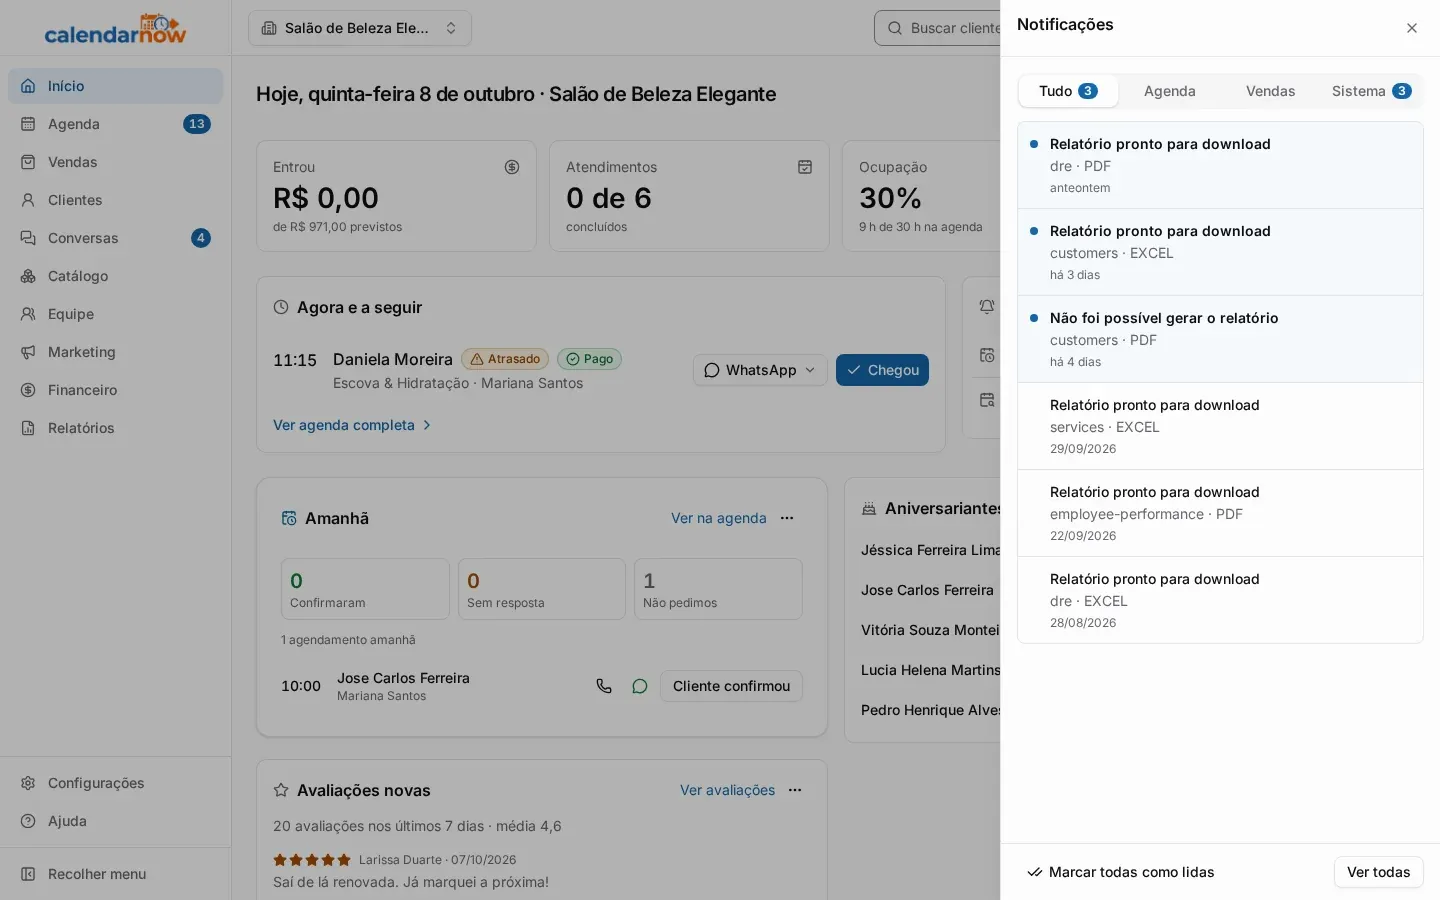1440x900 pixels.
Task: Open the Ver avaliações link
Action: pyautogui.click(x=727, y=790)
